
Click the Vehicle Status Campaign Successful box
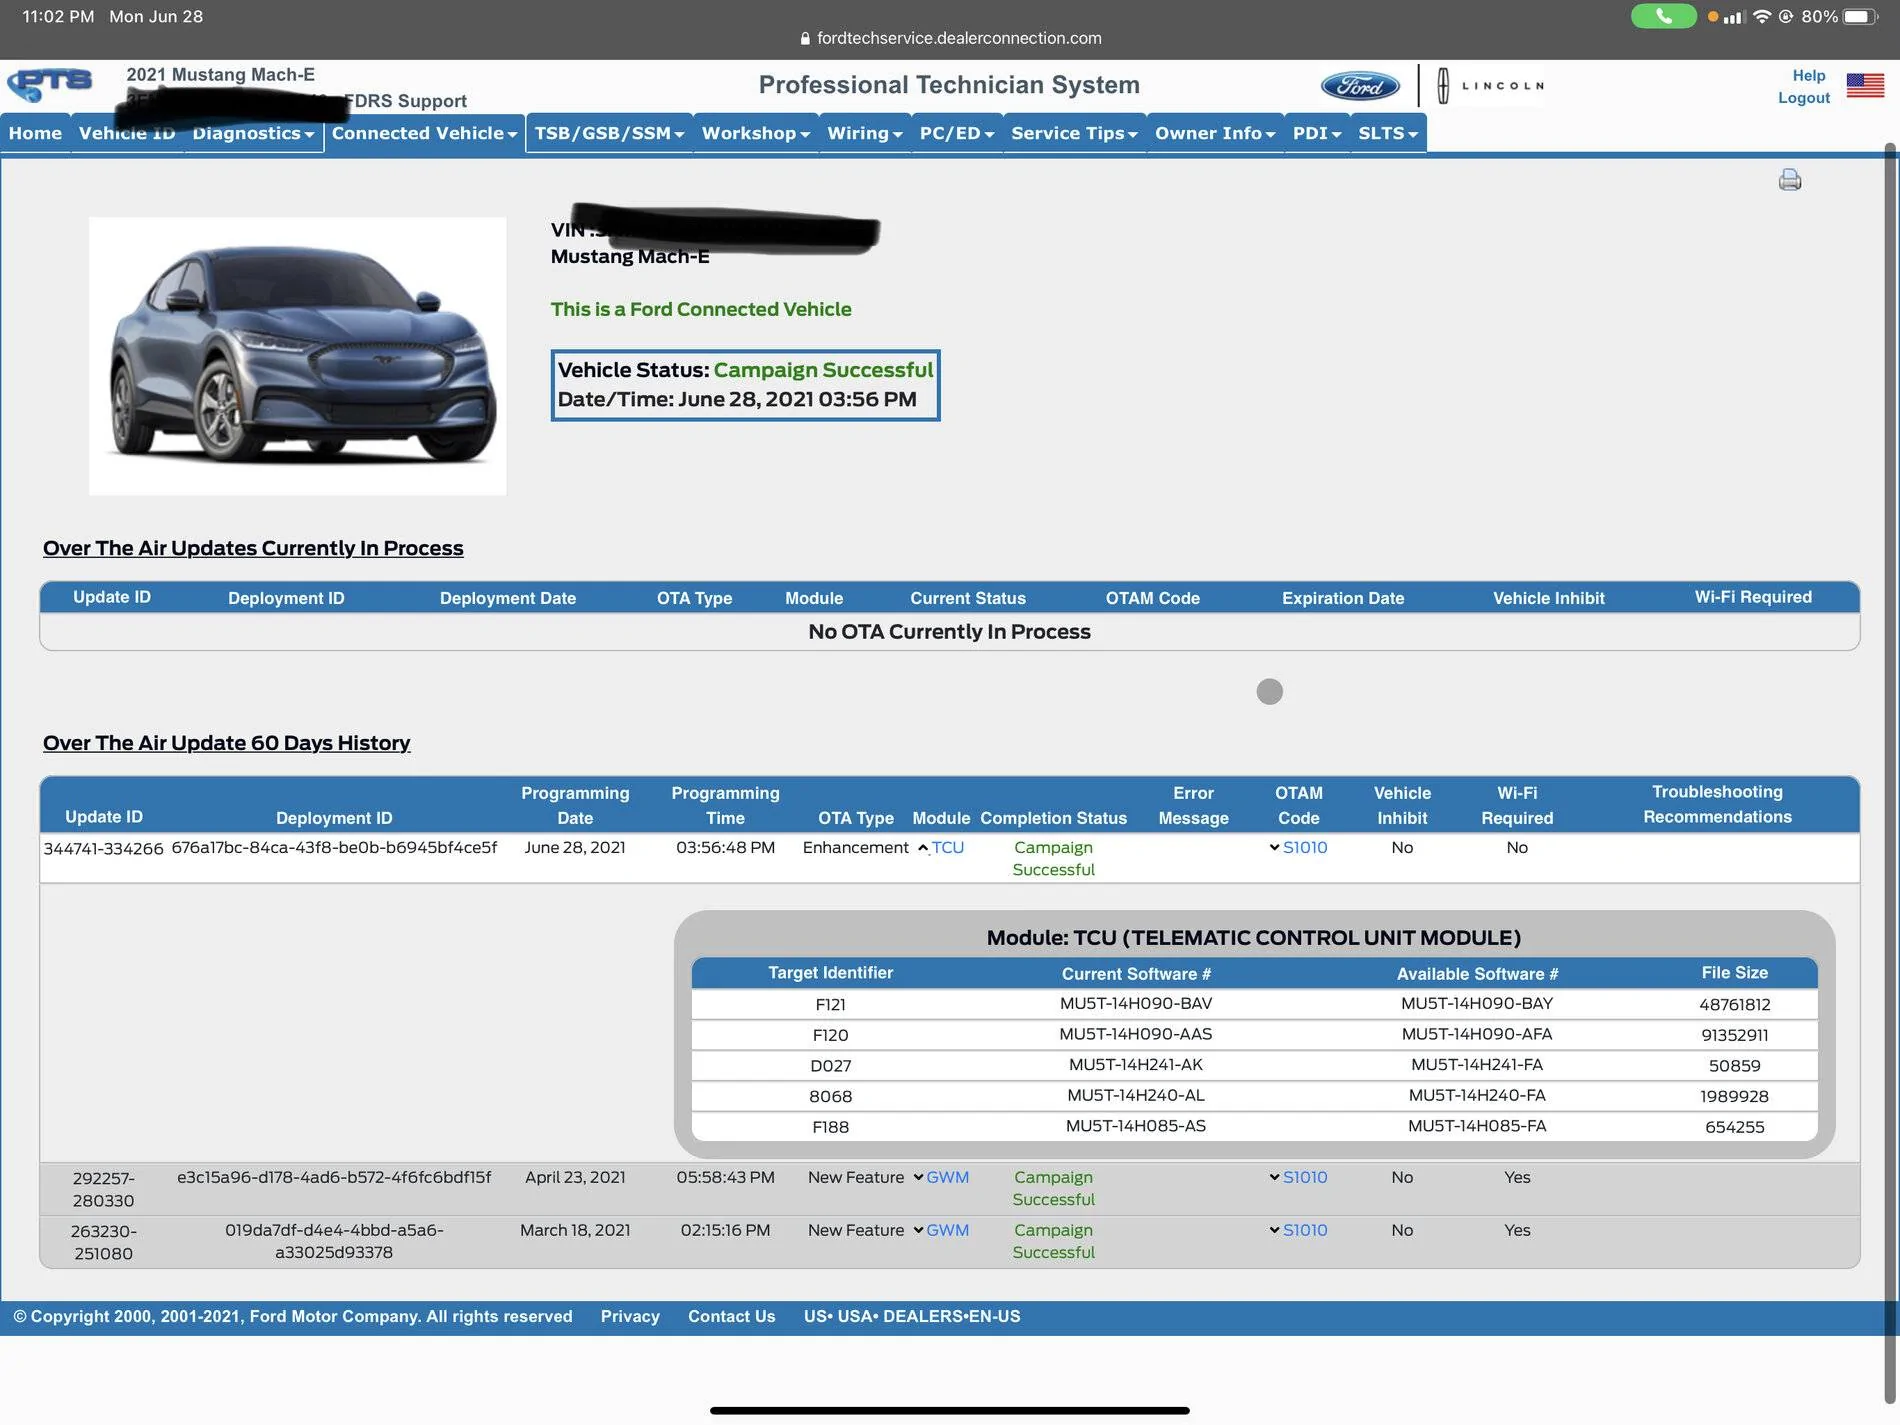745,385
